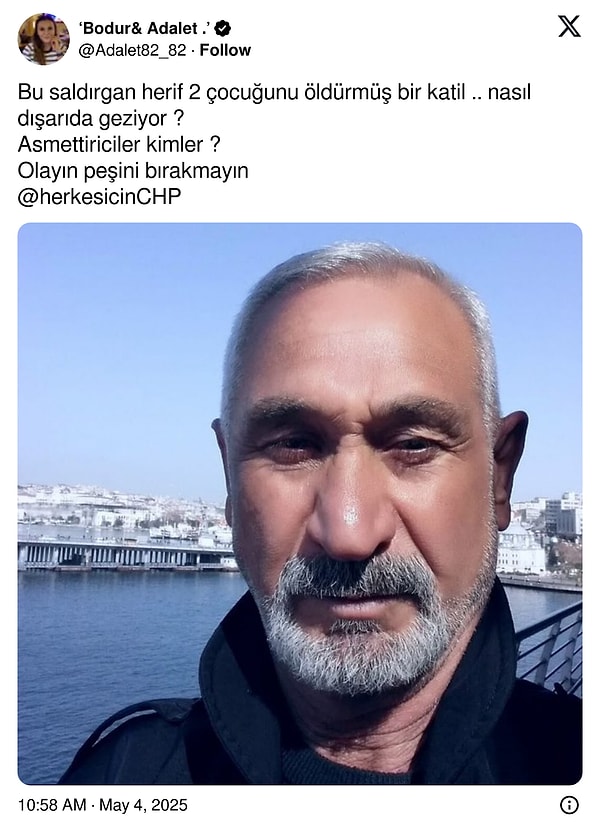Click the verified badge beside Bodur& Adalet
600x835 pixels.
[221, 28]
